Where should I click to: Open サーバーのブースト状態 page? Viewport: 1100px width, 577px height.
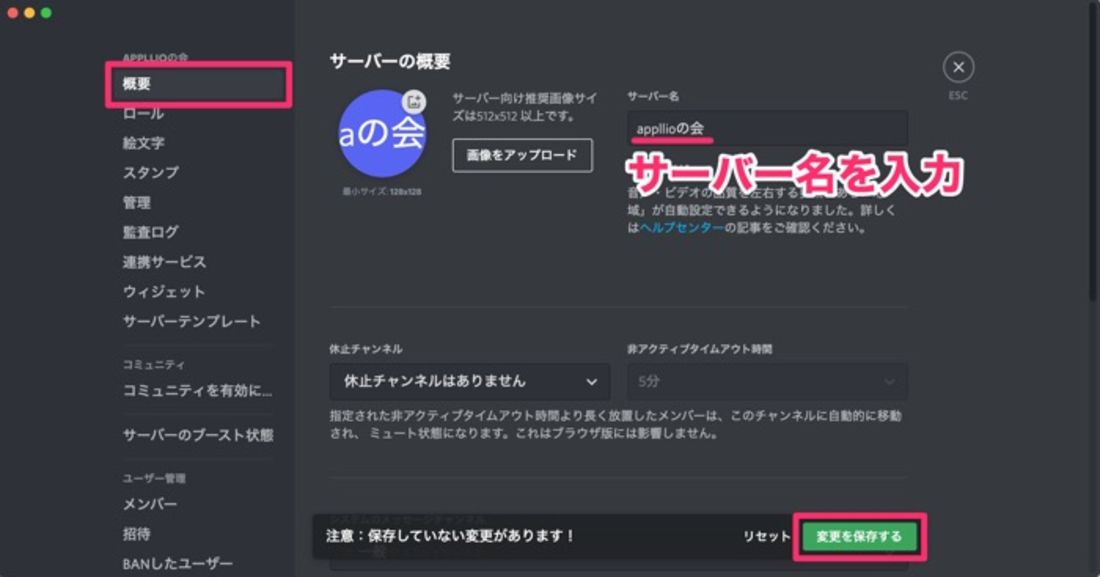click(198, 435)
